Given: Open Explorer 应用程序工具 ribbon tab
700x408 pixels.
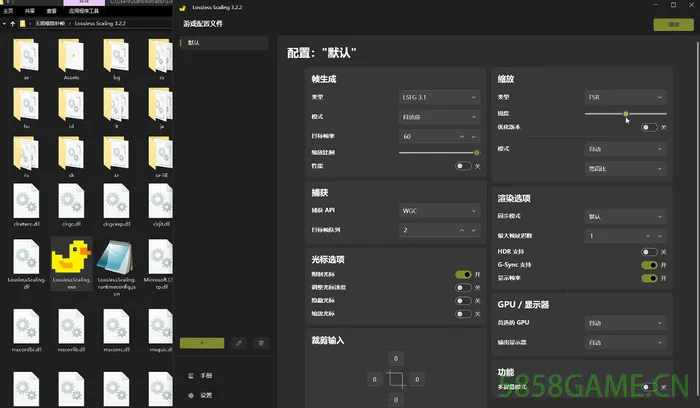Looking at the screenshot, I should pos(84,11).
